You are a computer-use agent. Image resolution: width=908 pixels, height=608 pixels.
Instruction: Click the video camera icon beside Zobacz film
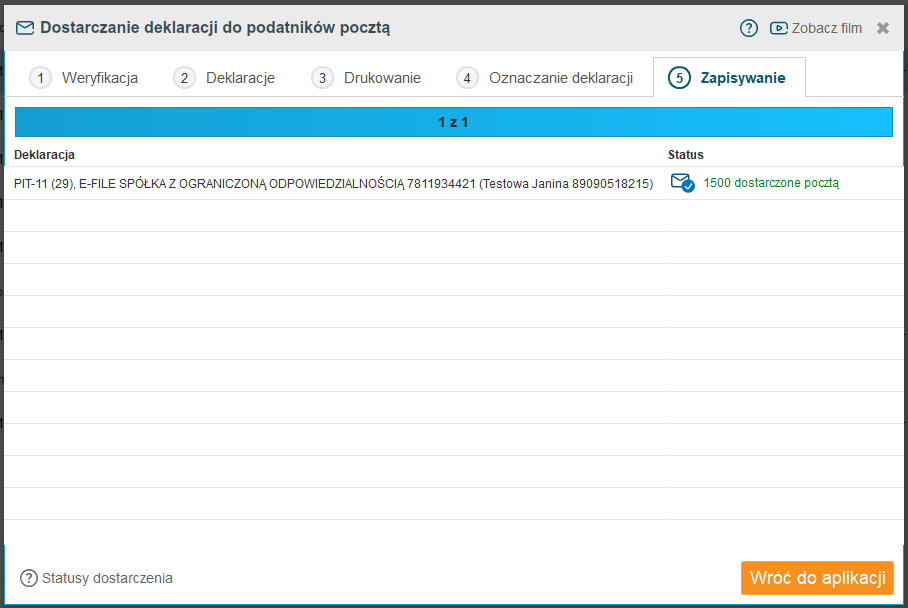click(x=779, y=28)
